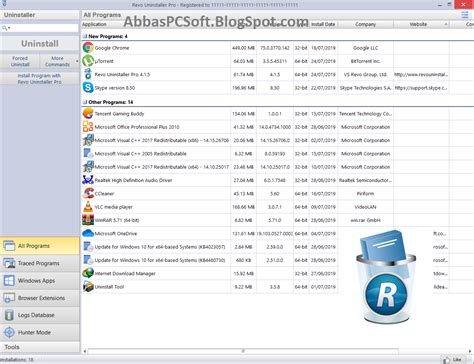Click the VideoLAN company cell

click(x=365, y=207)
